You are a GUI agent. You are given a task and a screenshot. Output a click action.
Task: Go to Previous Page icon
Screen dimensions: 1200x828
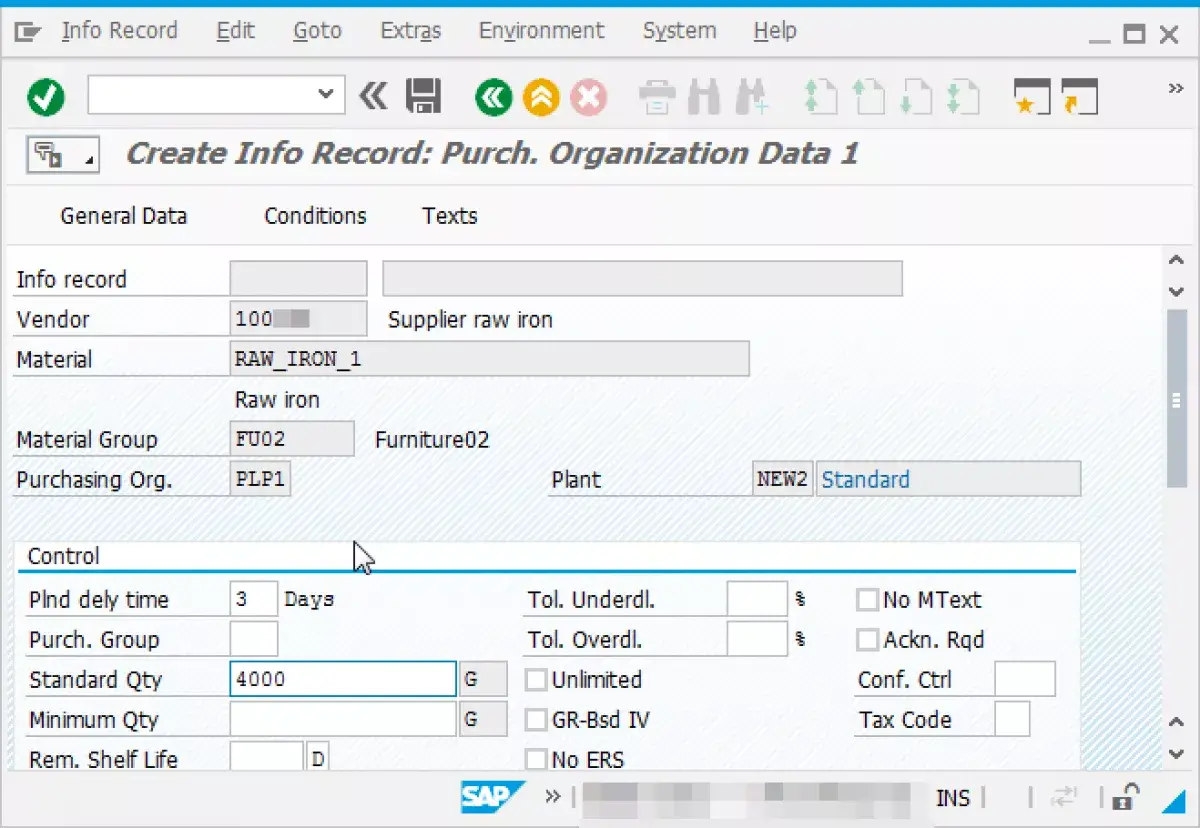868,96
